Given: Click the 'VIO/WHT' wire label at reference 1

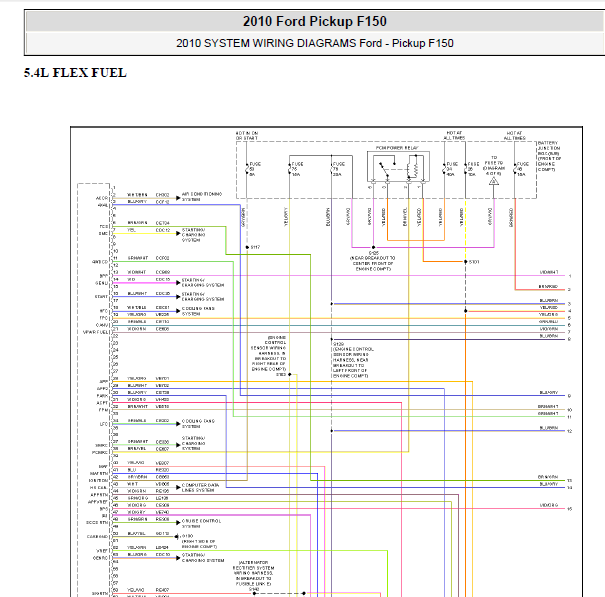Looking at the screenshot, I should [549, 272].
